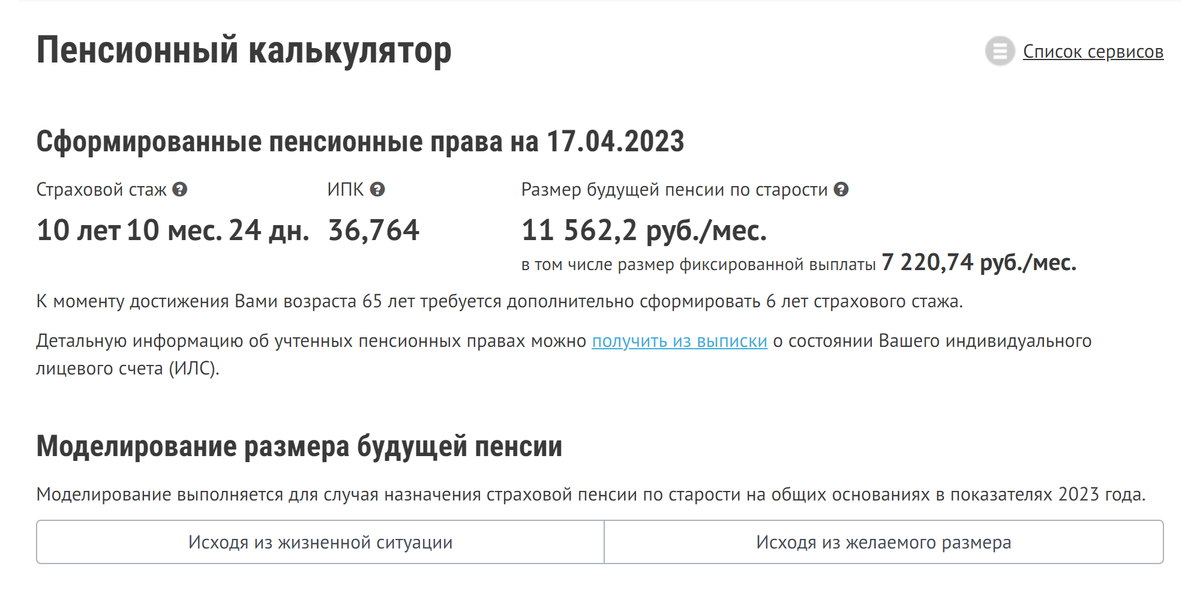Screen dimensions: 1200x605
Task: Click the sentence about reaching age 65
Action: (500, 300)
